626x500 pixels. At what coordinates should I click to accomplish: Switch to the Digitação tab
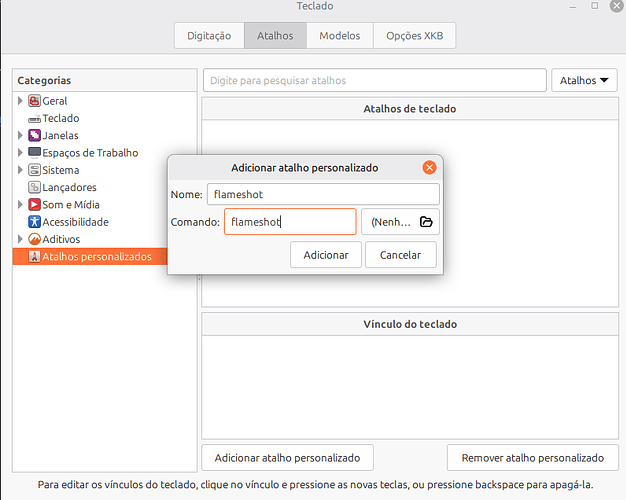[x=209, y=36]
